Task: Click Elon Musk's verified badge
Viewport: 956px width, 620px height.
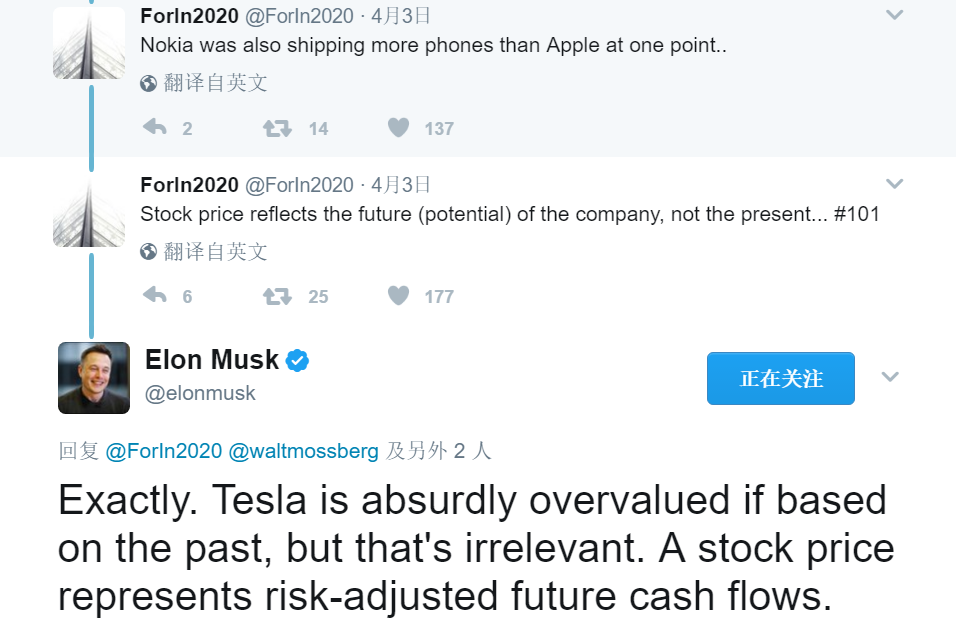Action: pyautogui.click(x=298, y=360)
